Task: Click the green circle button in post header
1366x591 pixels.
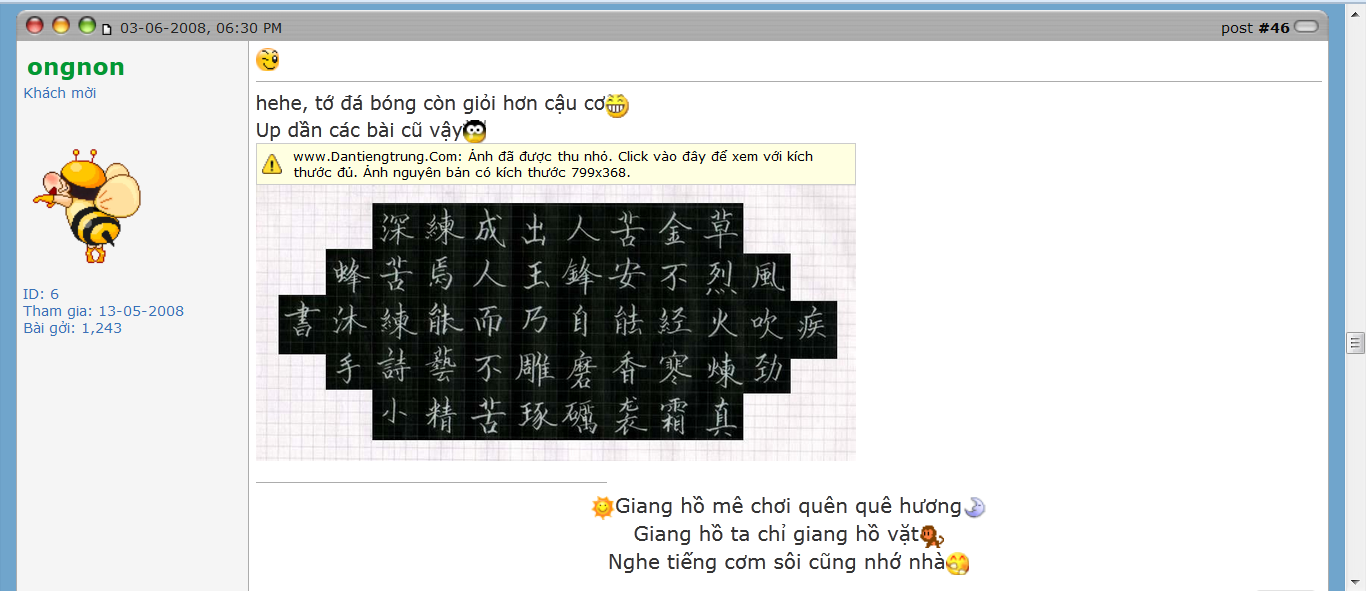Action: [x=87, y=26]
